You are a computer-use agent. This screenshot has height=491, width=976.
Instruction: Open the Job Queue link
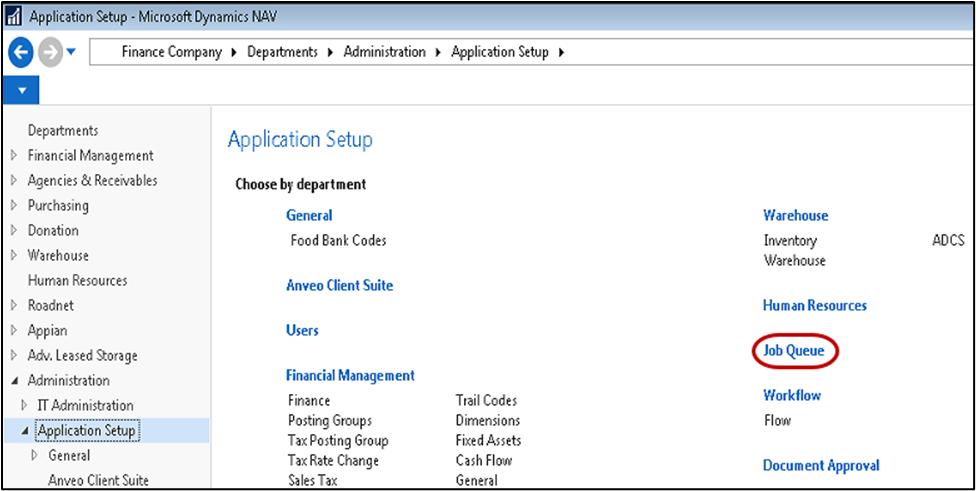(x=794, y=351)
